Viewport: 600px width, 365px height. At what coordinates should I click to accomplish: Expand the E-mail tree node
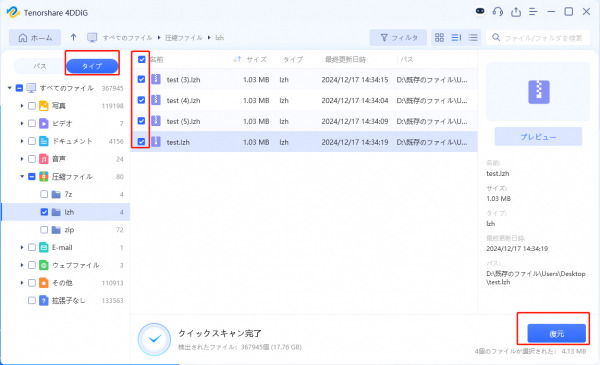pos(22,247)
